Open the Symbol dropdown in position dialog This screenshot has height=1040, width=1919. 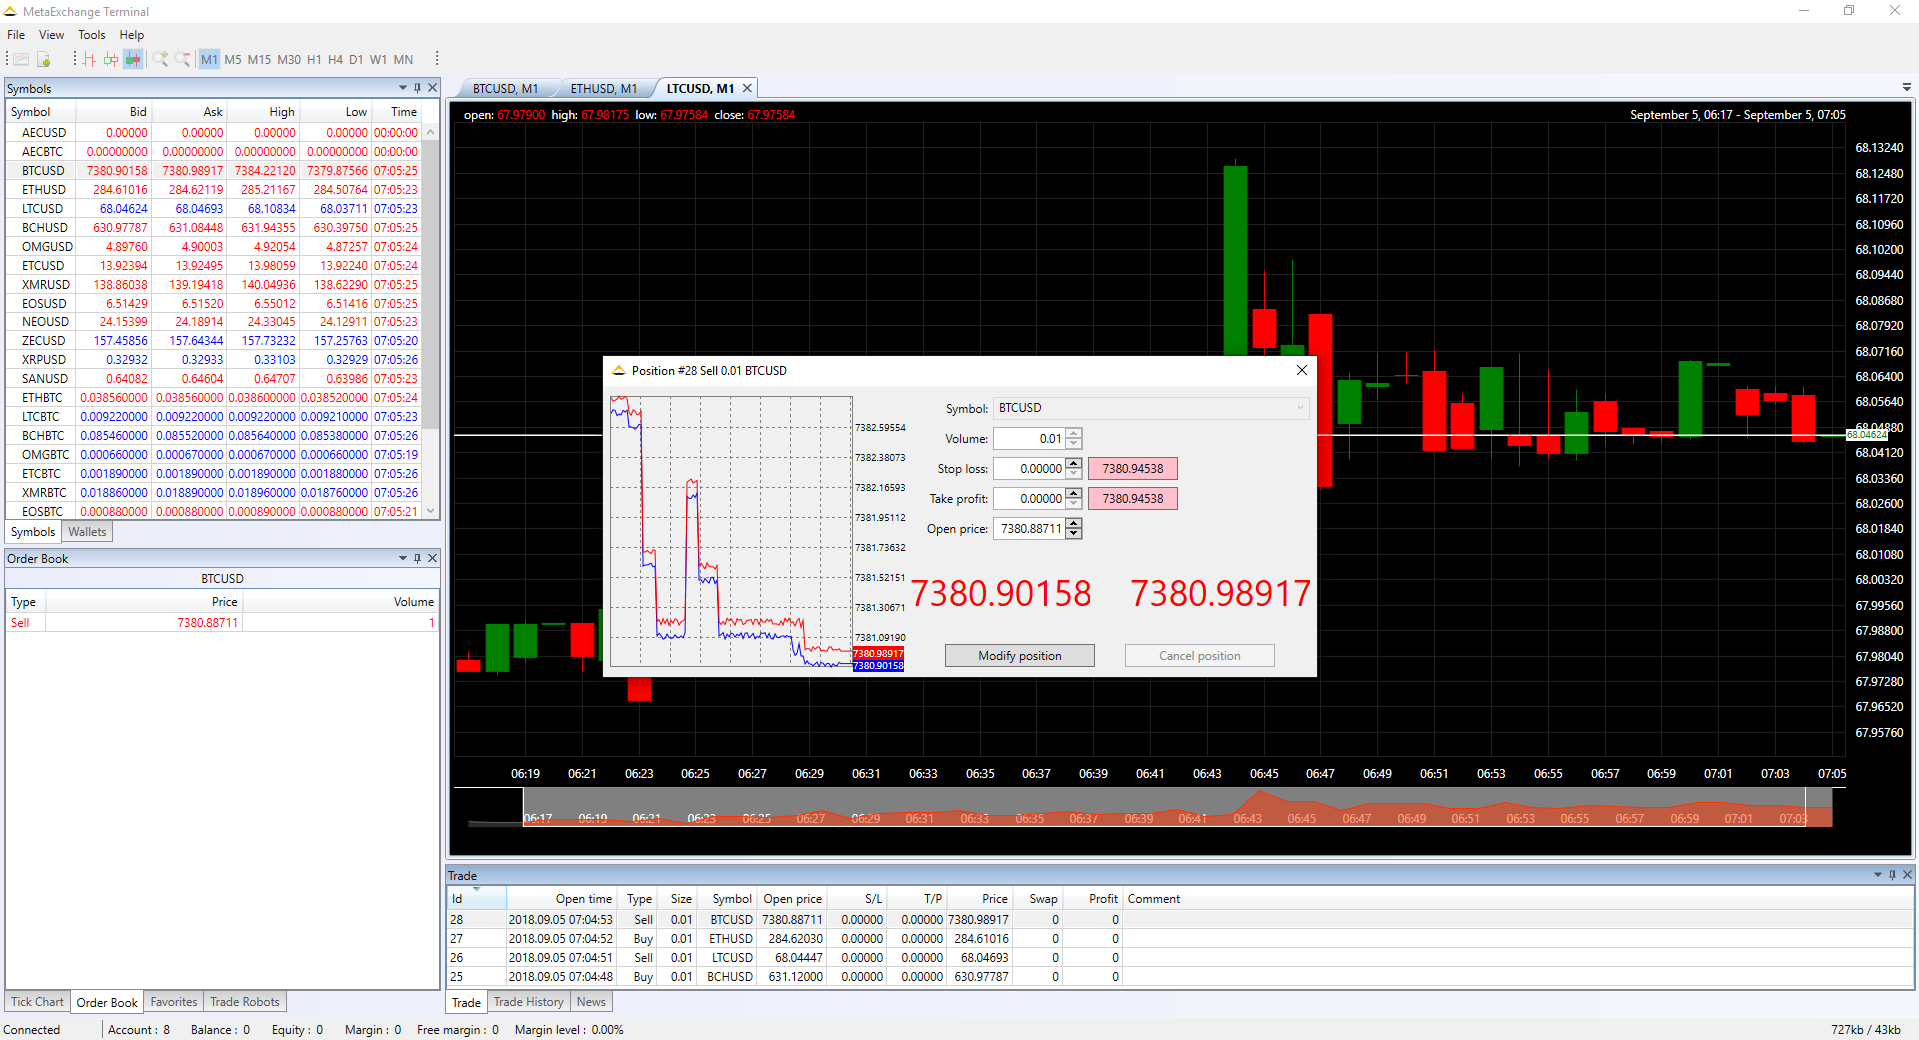pos(1299,408)
